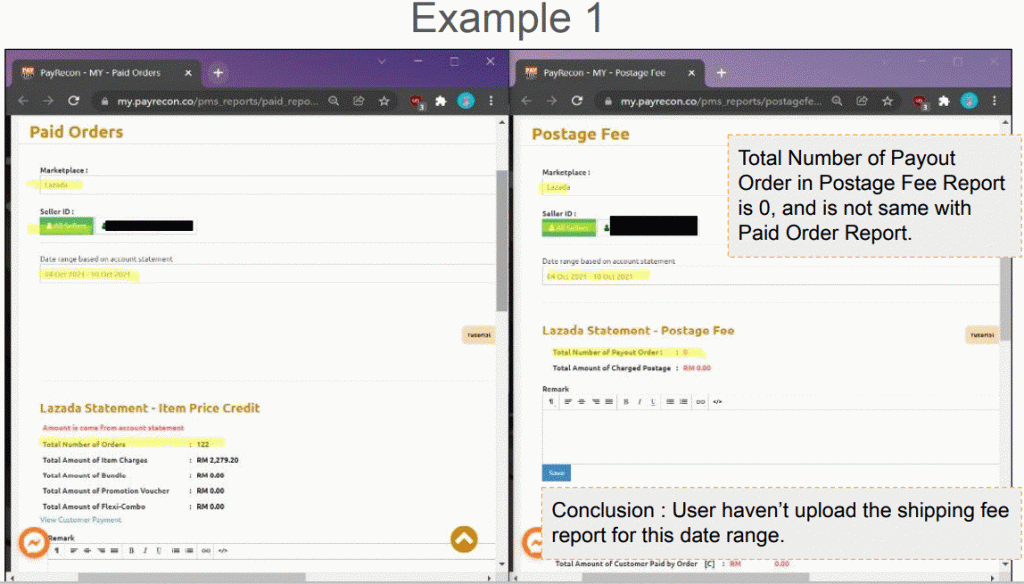
Task: Open zoom control in Postage Fee address bar
Action: coord(837,101)
